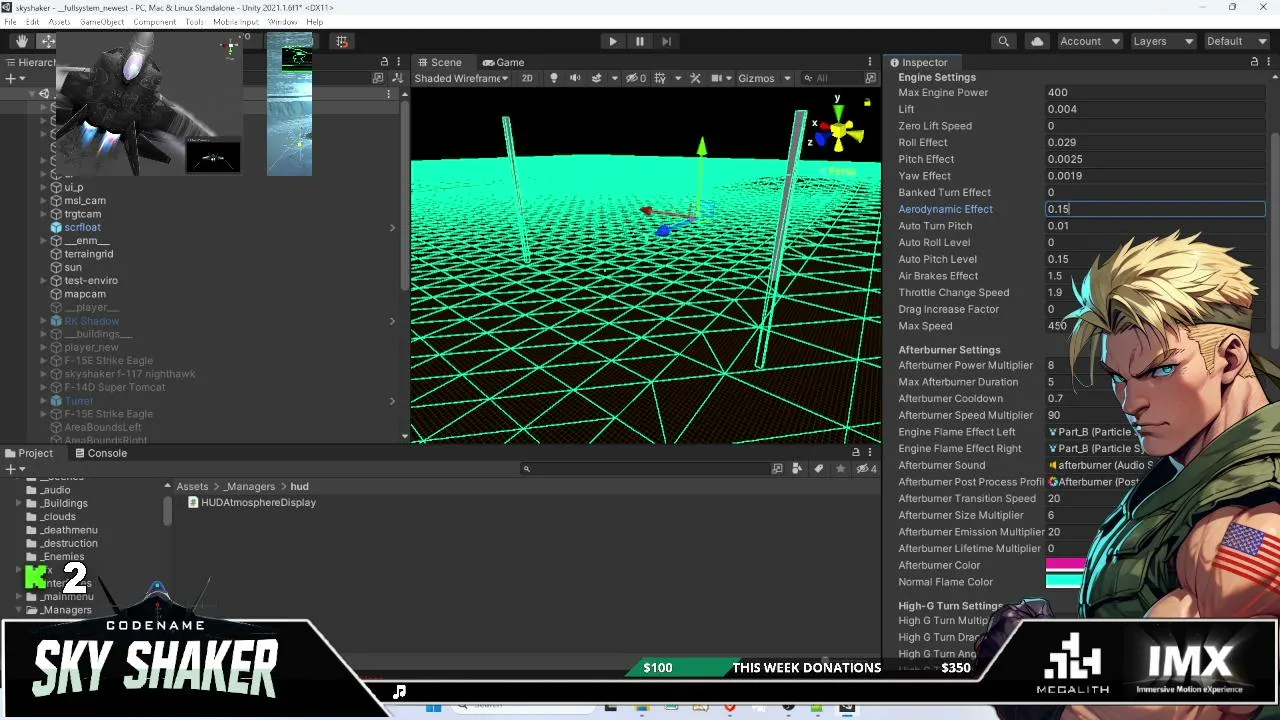
Task: Open cloud services via the cloud icon
Action: click(1037, 41)
